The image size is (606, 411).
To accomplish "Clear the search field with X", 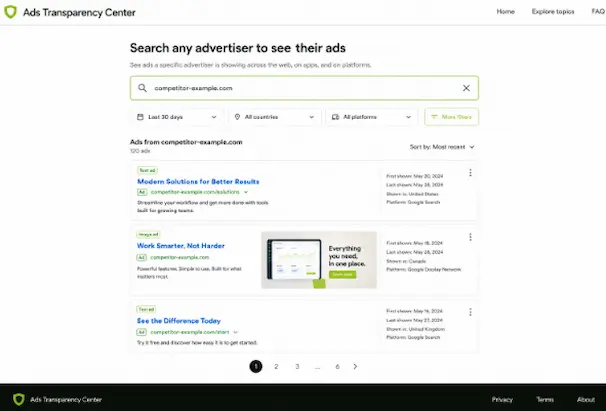I will click(466, 88).
